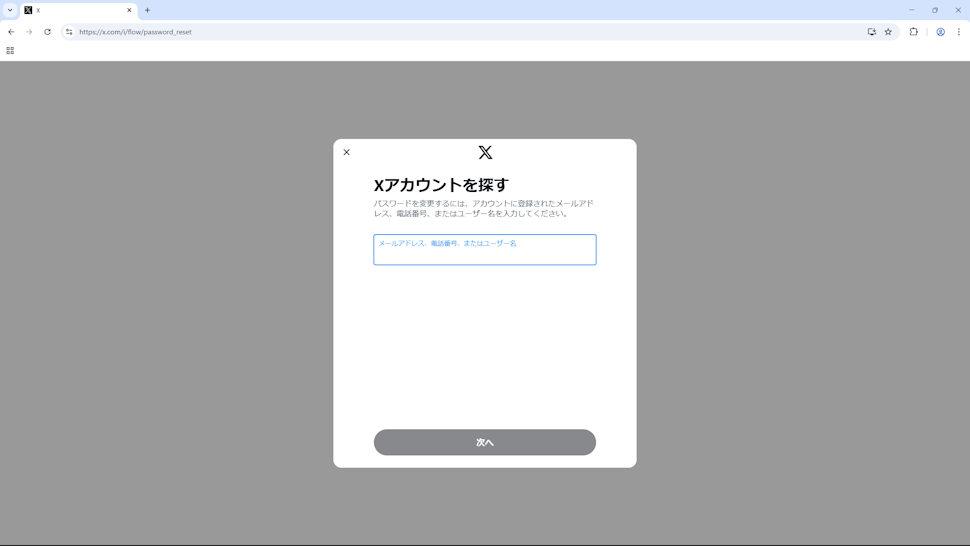The width and height of the screenshot is (970, 546).
Task: Click the X logo in the dialog
Action: point(485,152)
